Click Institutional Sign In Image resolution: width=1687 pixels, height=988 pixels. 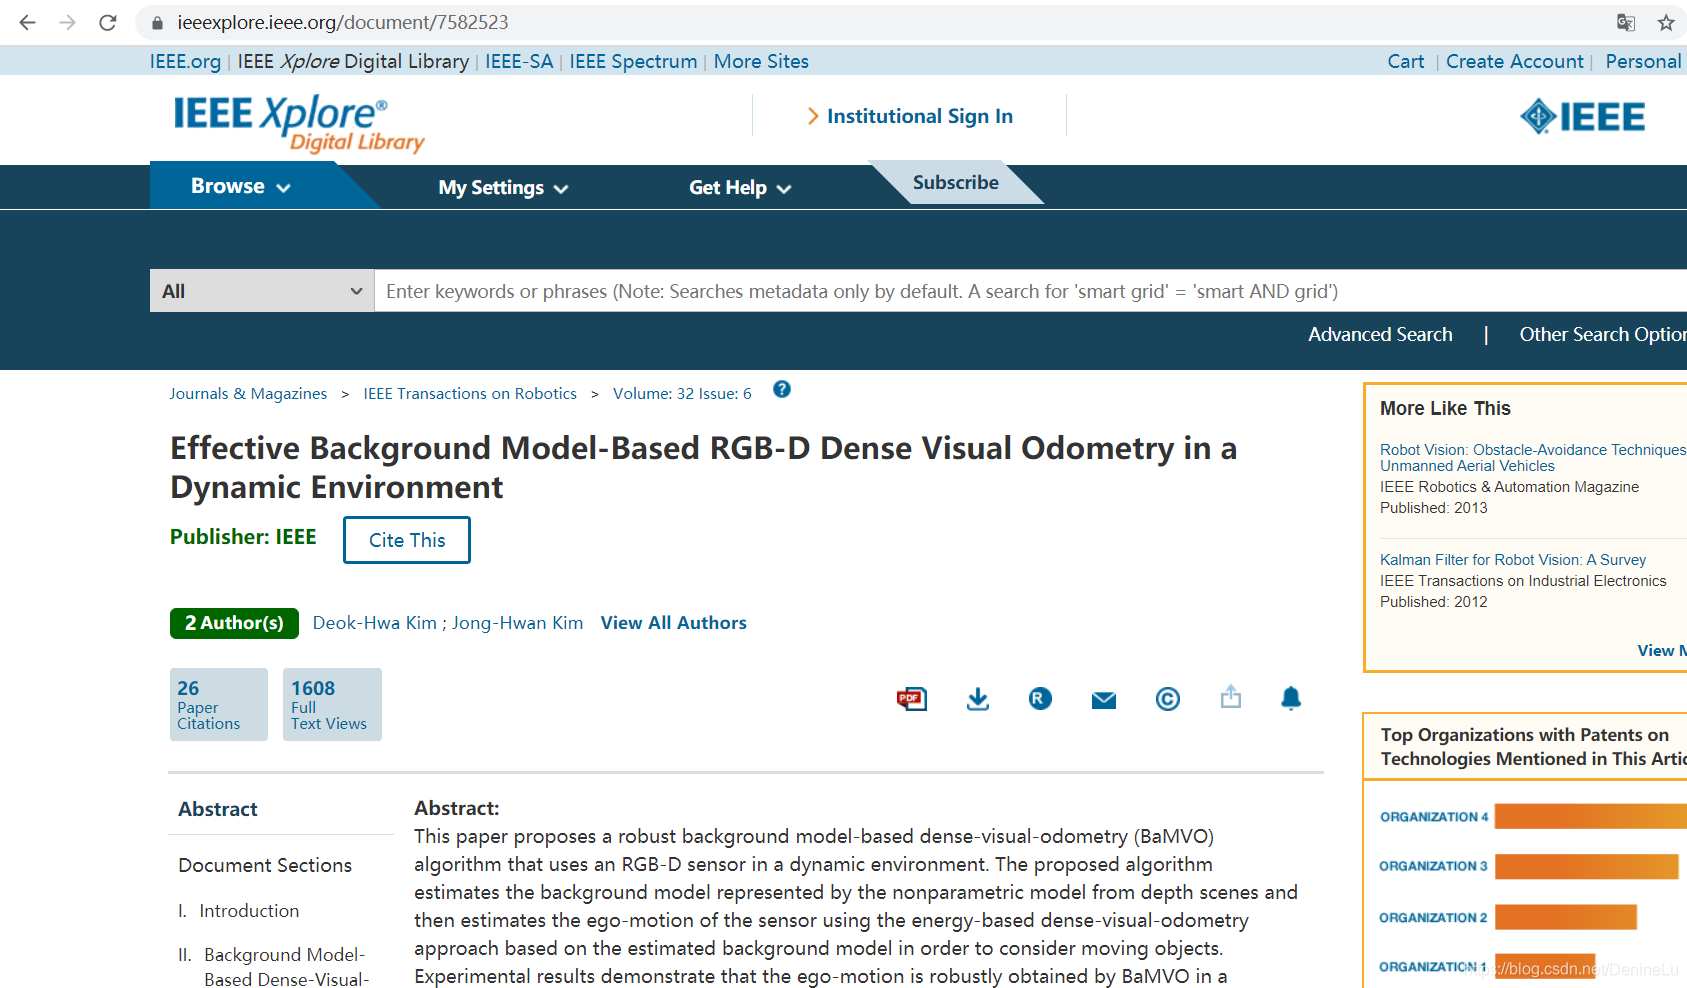pyautogui.click(x=909, y=116)
